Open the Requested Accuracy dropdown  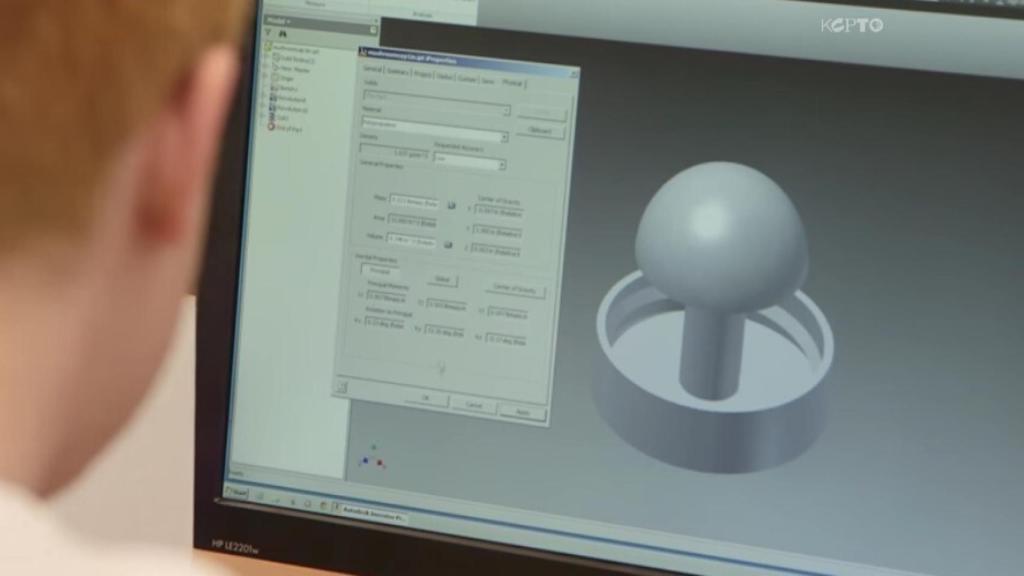click(x=501, y=165)
